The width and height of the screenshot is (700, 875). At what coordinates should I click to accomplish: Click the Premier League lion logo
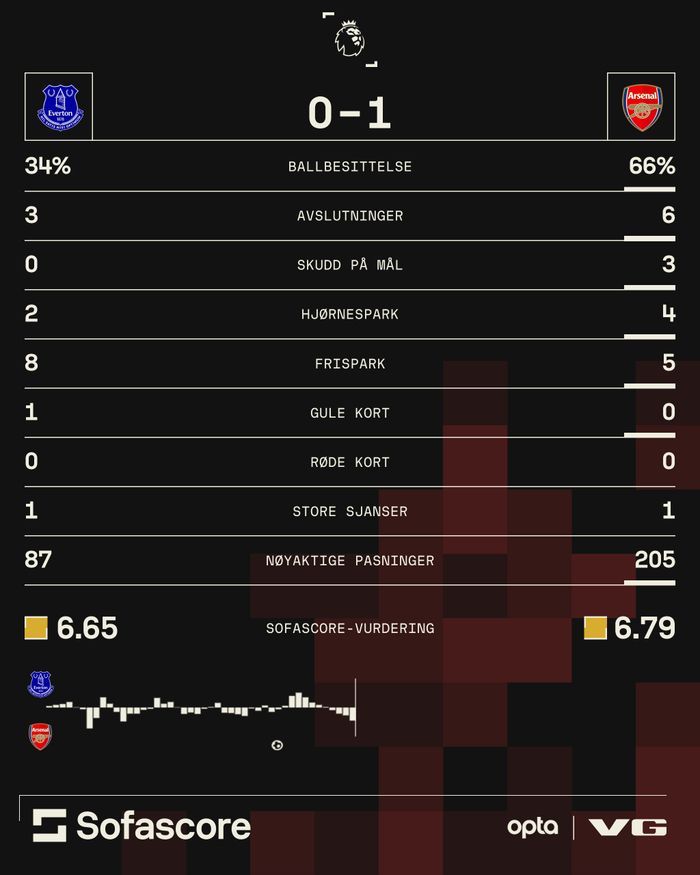pyautogui.click(x=349, y=39)
